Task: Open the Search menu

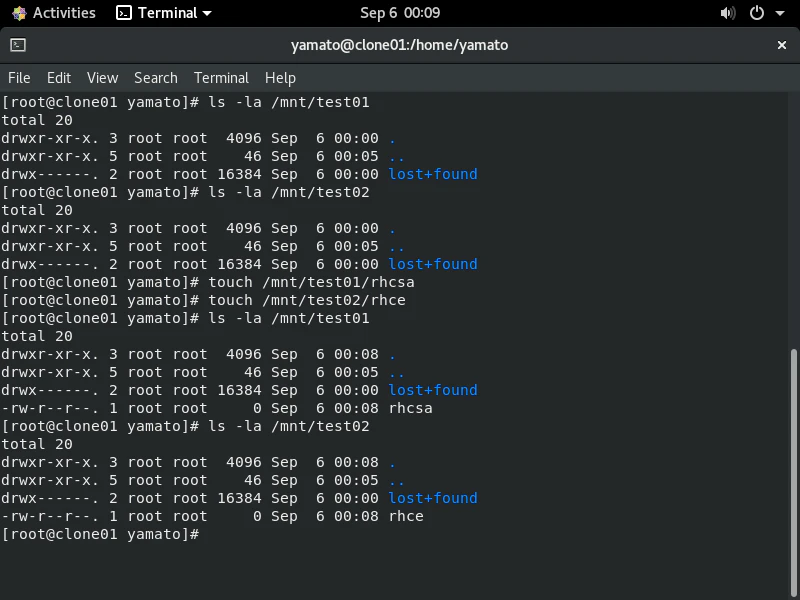Action: pos(156,78)
